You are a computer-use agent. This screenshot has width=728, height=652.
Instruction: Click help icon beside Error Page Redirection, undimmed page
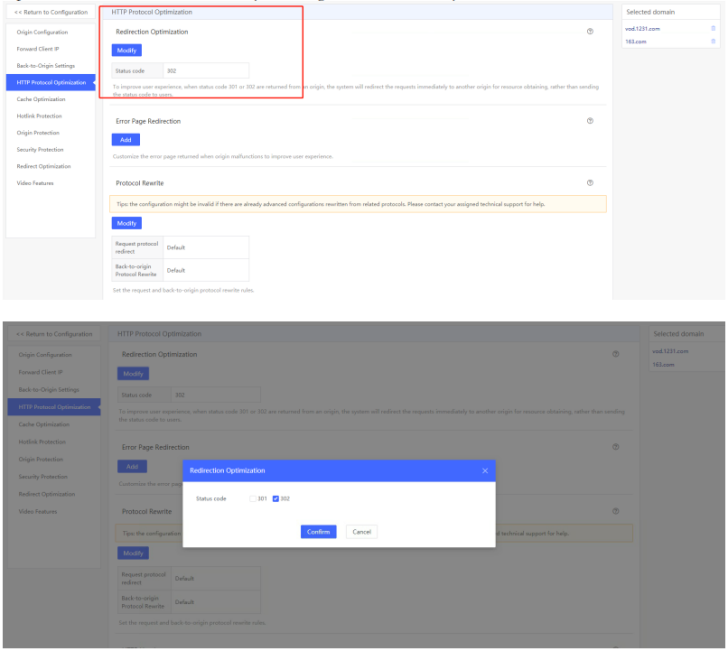tap(590, 121)
